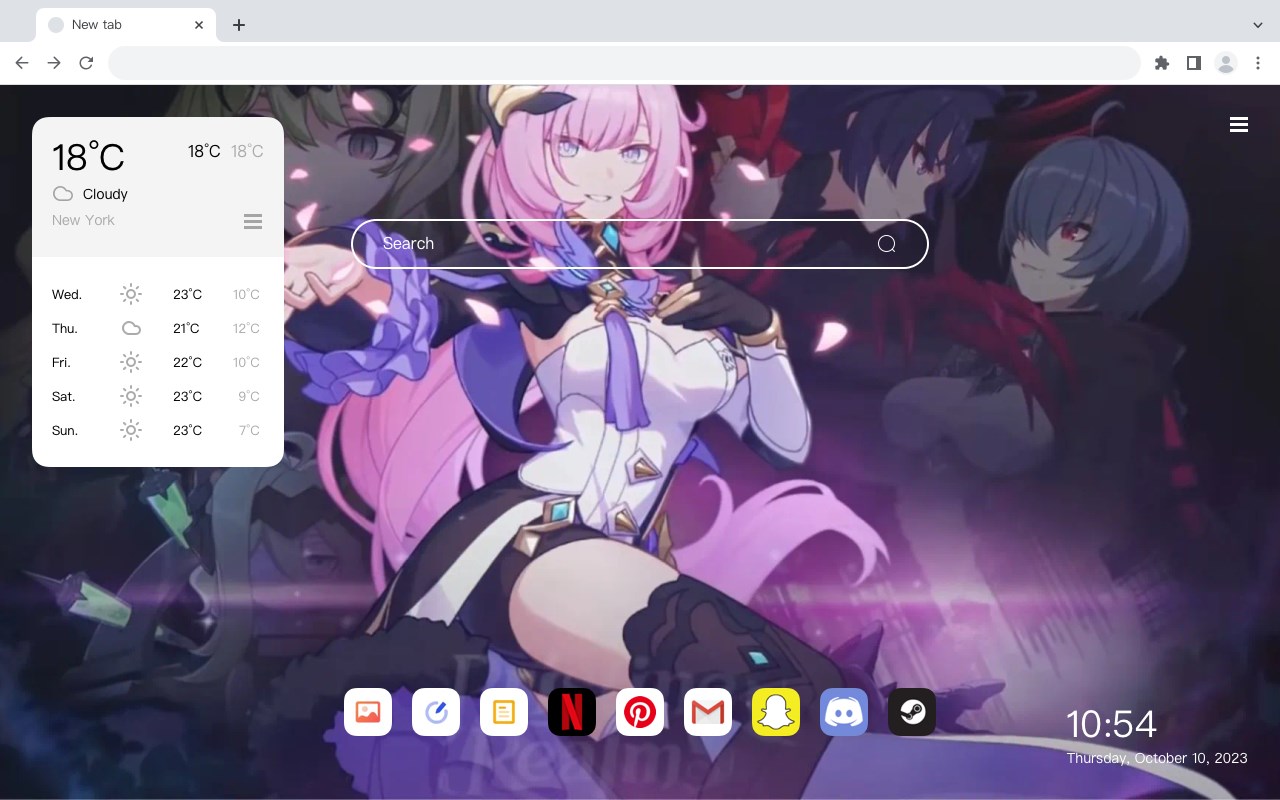Click Thursday's cloud weather icon
Screen dimensions: 1280x800
coord(131,328)
